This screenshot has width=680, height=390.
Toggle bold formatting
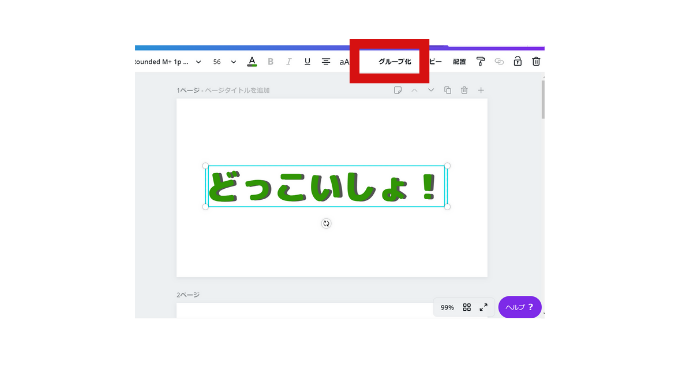[x=270, y=62]
